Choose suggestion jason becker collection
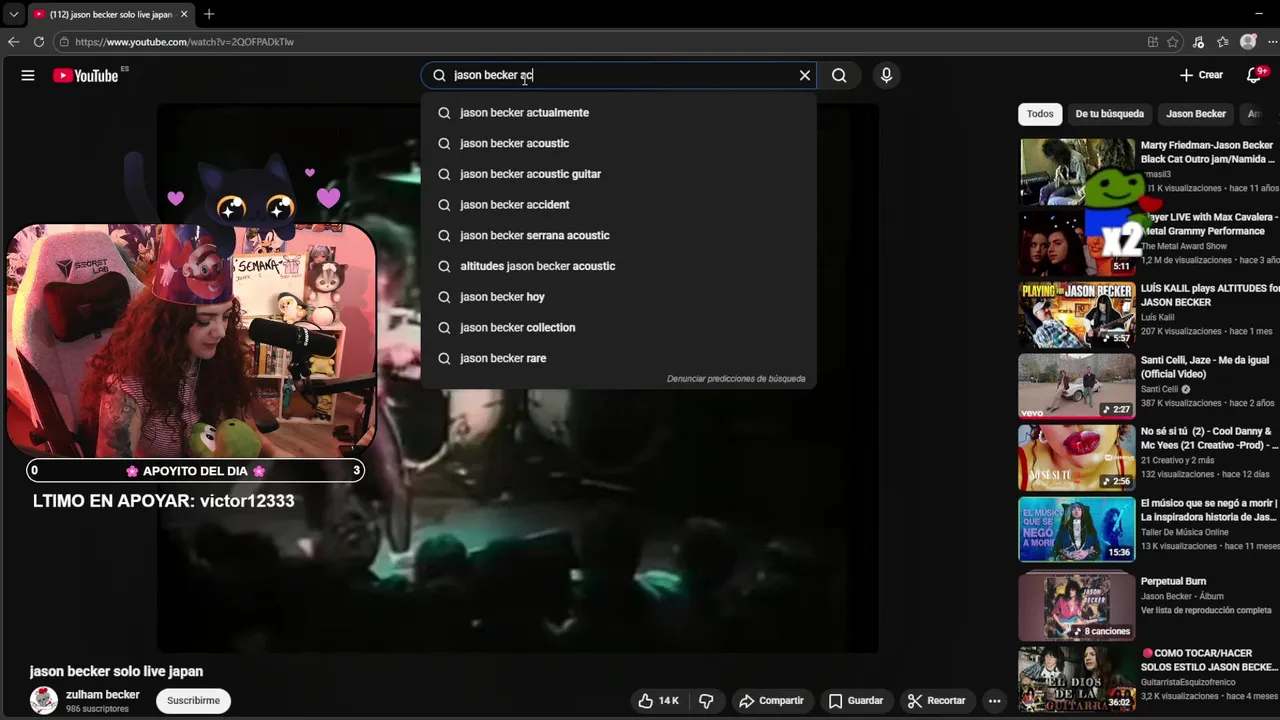 (618, 327)
